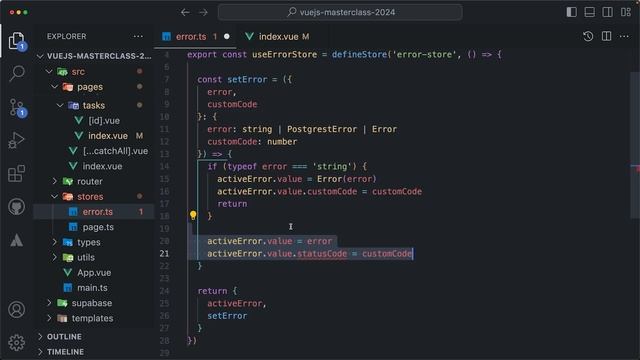Open the page.ts file
The height and width of the screenshot is (360, 640).
93,227
